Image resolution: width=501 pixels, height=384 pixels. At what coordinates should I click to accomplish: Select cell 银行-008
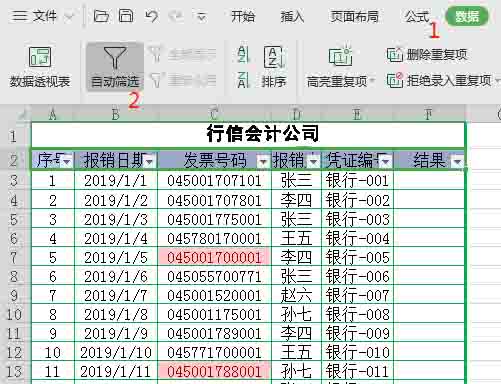point(357,314)
